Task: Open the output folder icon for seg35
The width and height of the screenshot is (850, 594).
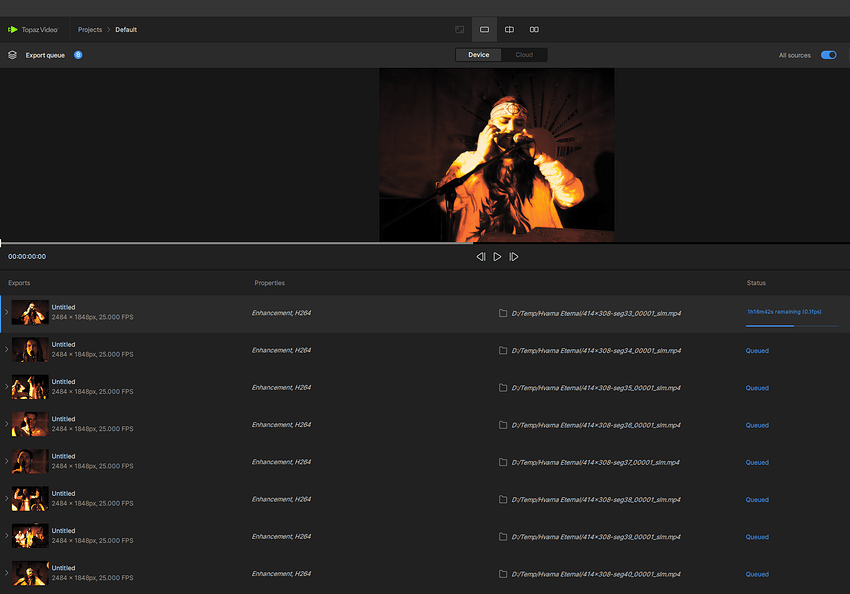Action: click(x=503, y=388)
